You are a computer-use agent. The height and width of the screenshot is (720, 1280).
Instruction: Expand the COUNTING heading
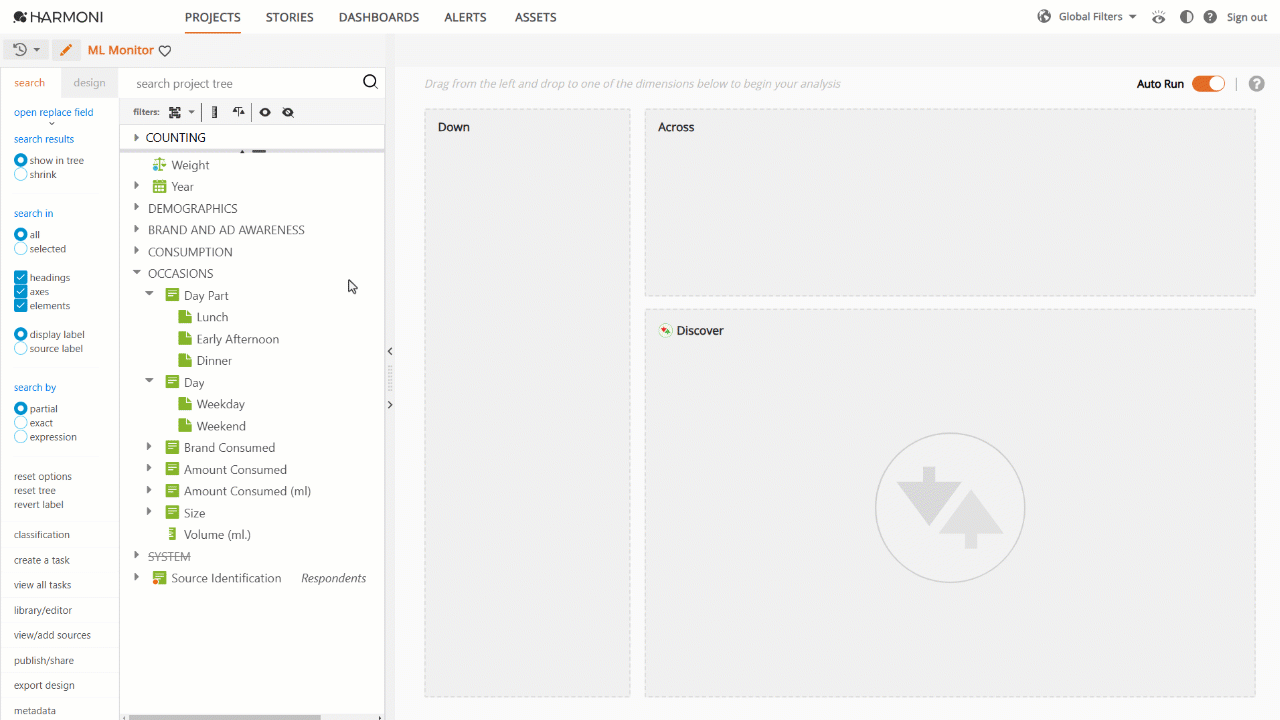136,137
